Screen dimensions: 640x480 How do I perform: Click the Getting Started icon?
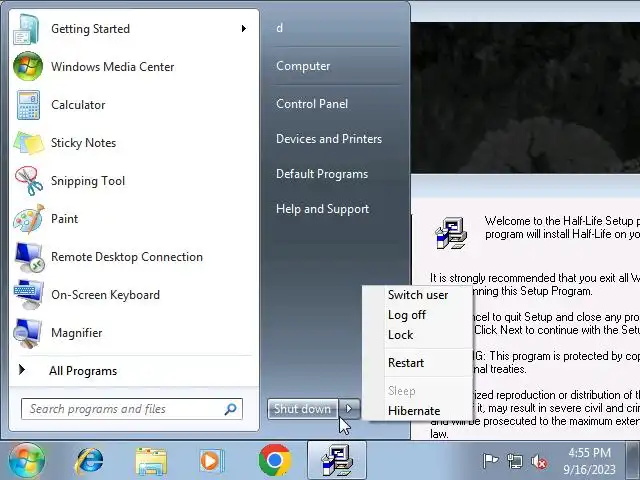pyautogui.click(x=27, y=29)
